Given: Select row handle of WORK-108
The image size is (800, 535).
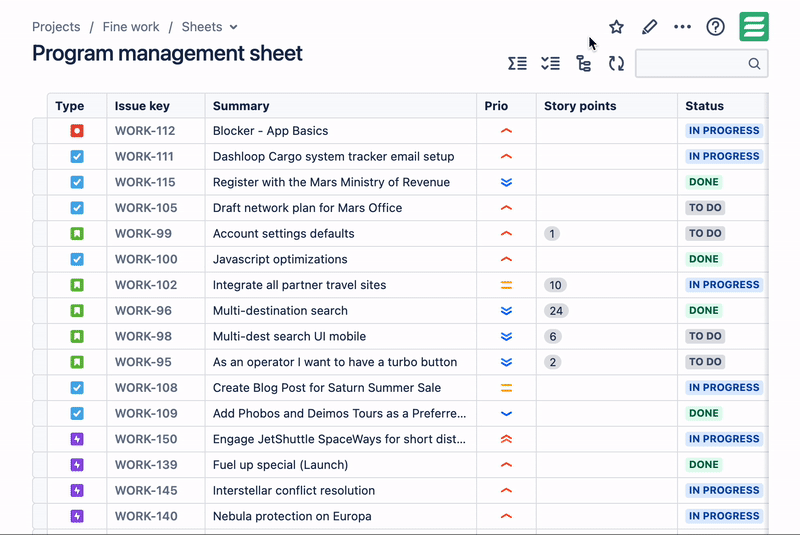Looking at the screenshot, I should (x=40, y=388).
